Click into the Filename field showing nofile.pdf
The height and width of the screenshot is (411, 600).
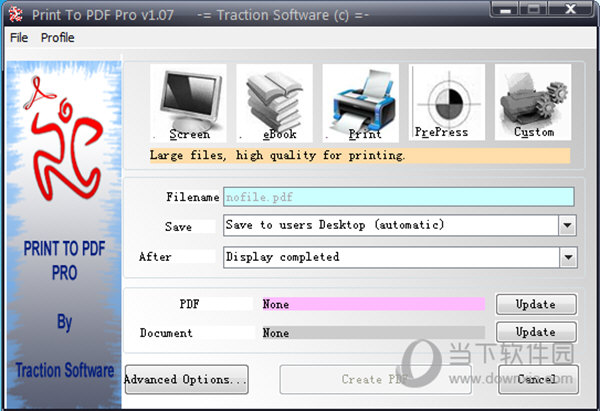(399, 197)
